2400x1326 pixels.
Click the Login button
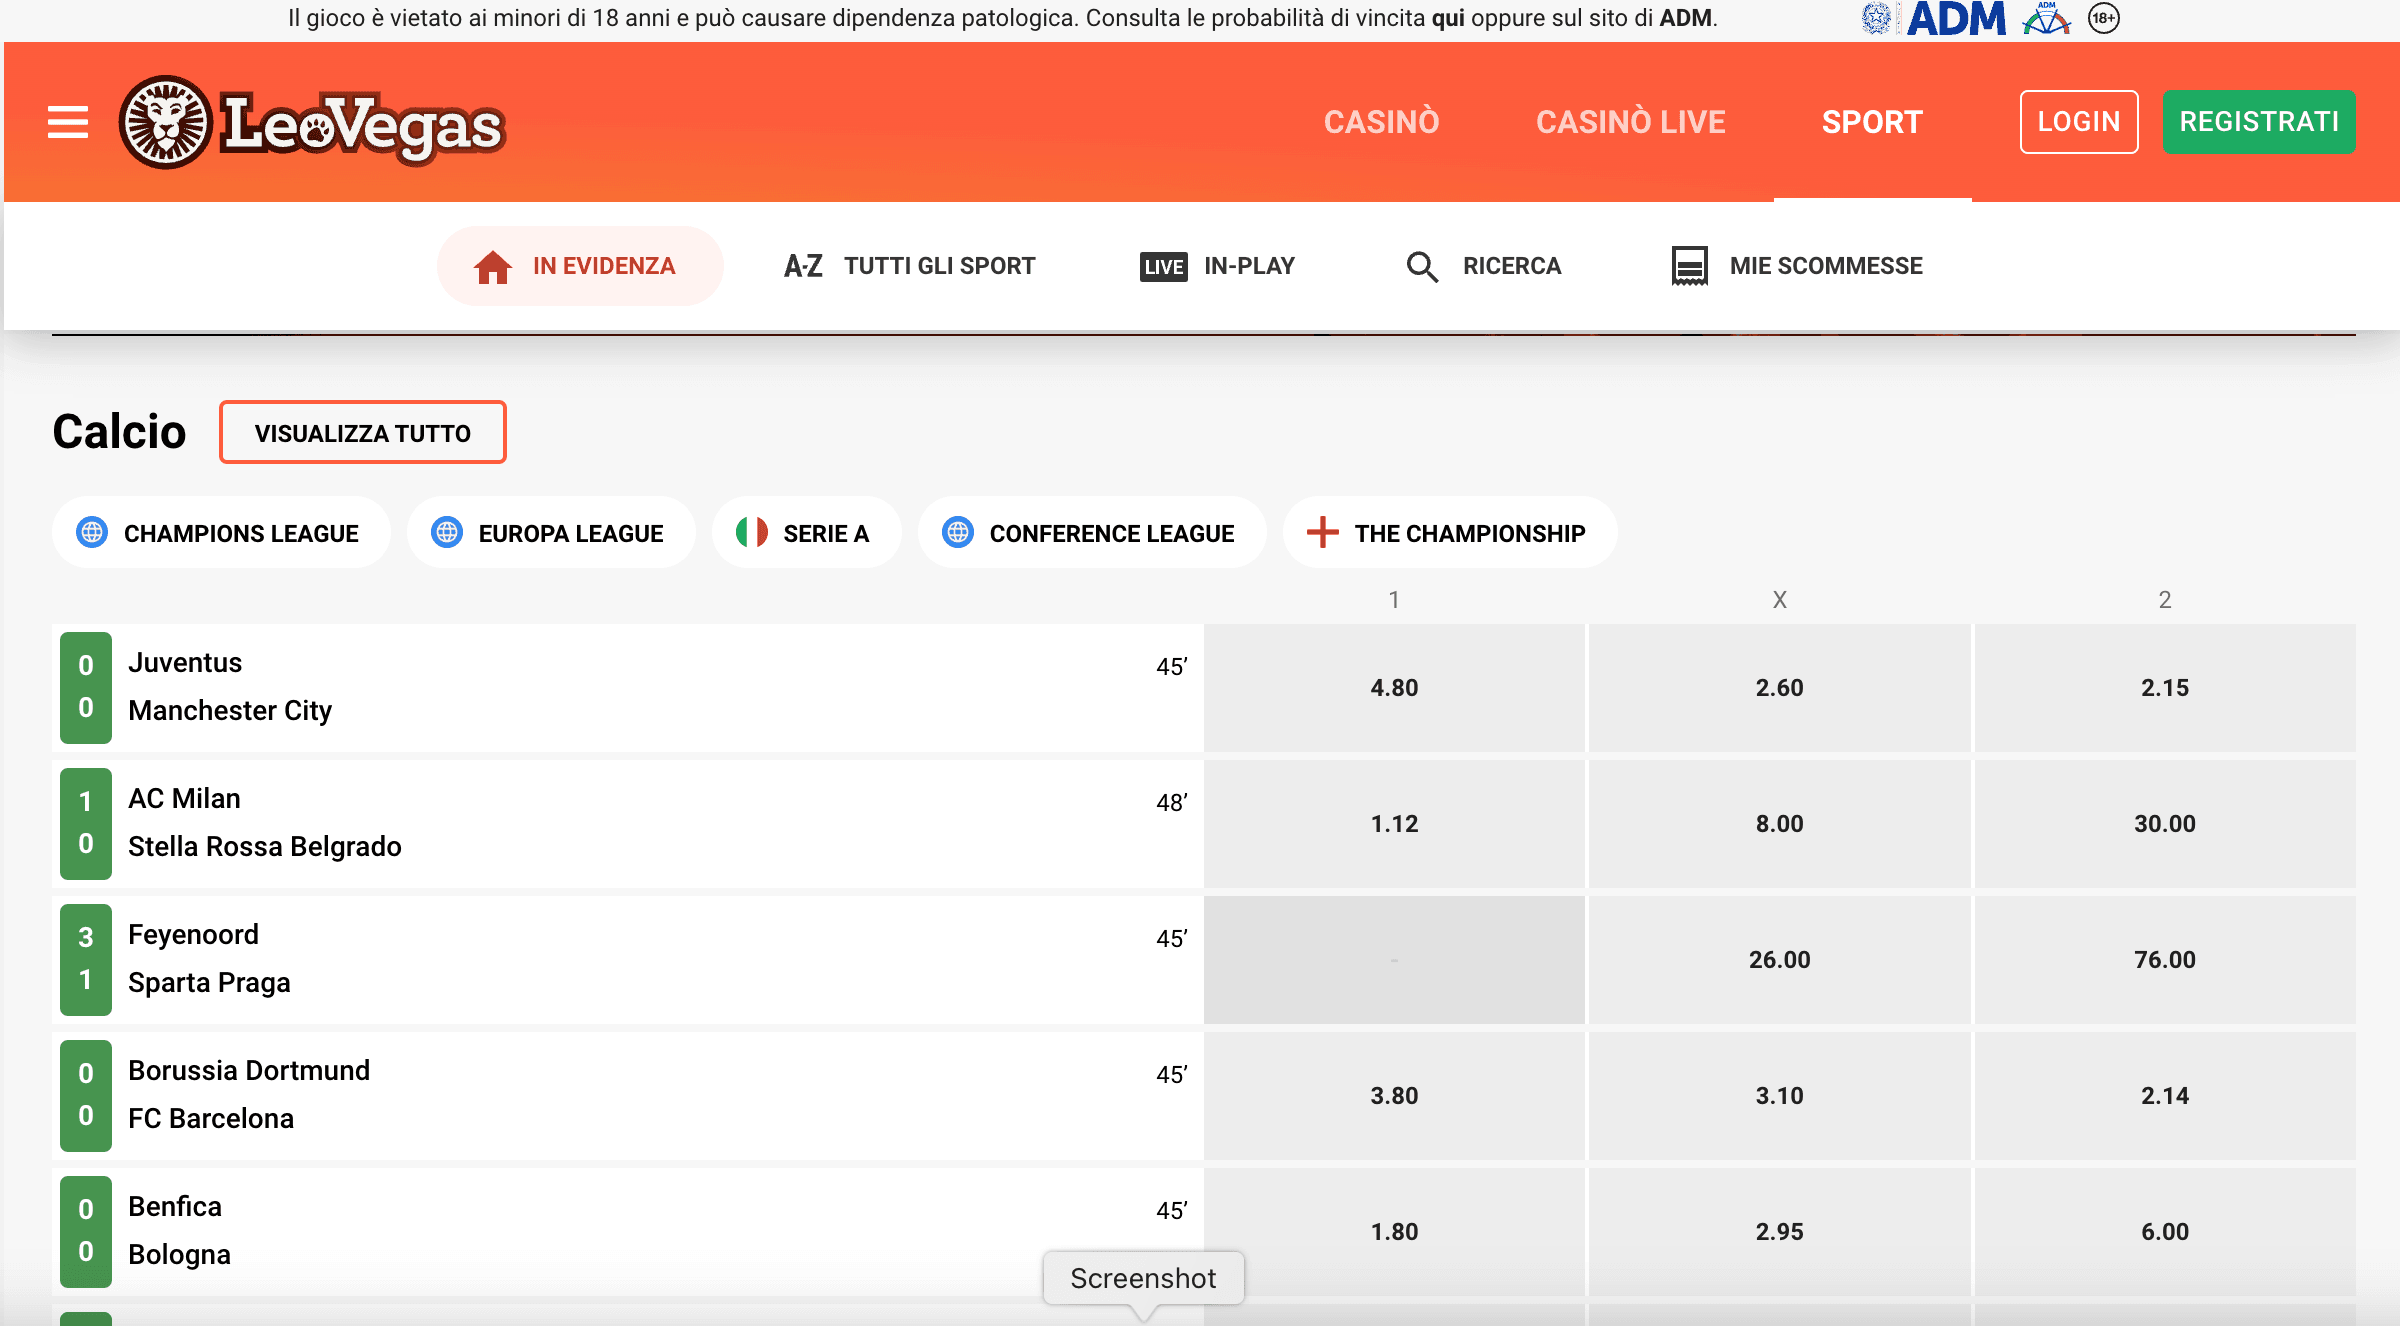[x=2079, y=122]
